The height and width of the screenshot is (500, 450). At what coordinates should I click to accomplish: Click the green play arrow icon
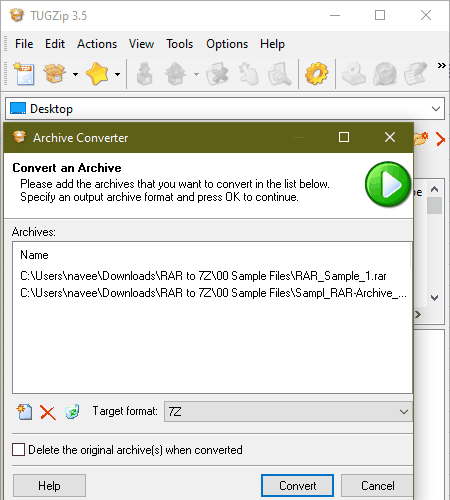coord(388,184)
